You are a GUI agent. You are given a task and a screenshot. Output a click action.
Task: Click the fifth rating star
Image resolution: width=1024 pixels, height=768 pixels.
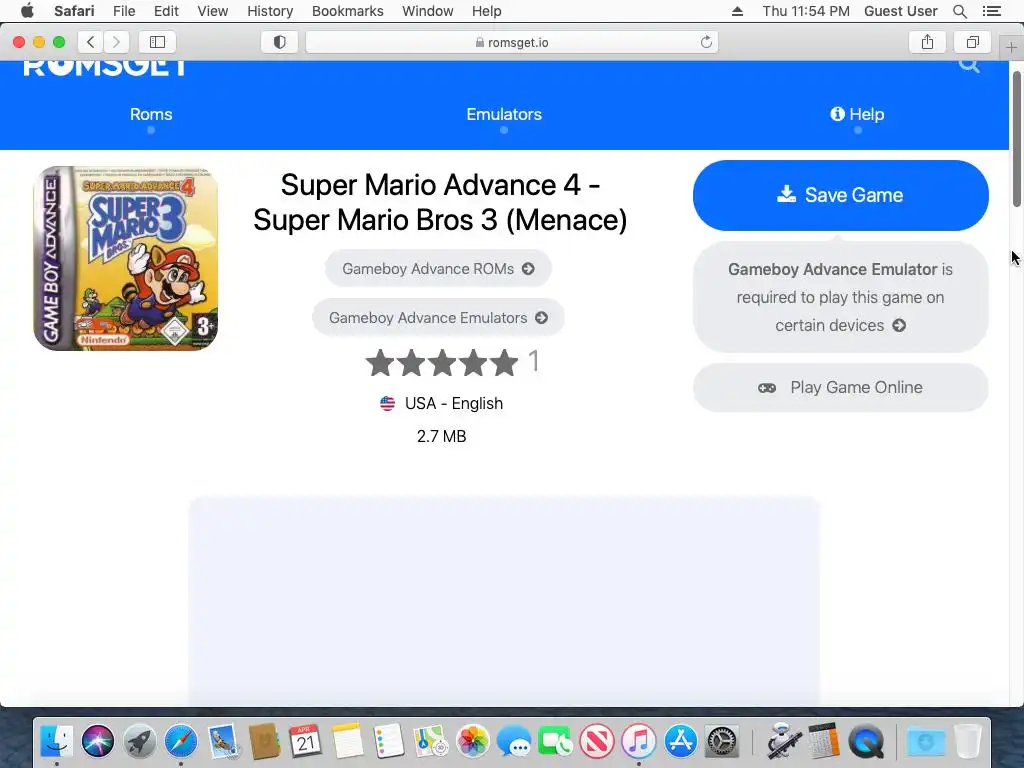click(x=504, y=363)
